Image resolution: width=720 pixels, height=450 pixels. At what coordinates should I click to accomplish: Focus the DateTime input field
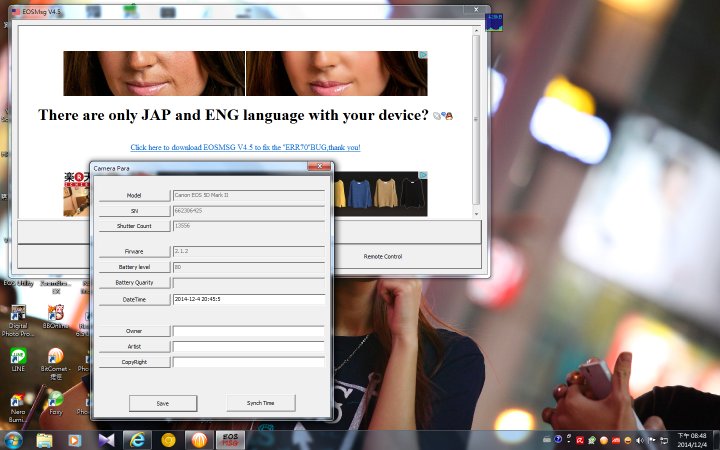click(x=249, y=299)
